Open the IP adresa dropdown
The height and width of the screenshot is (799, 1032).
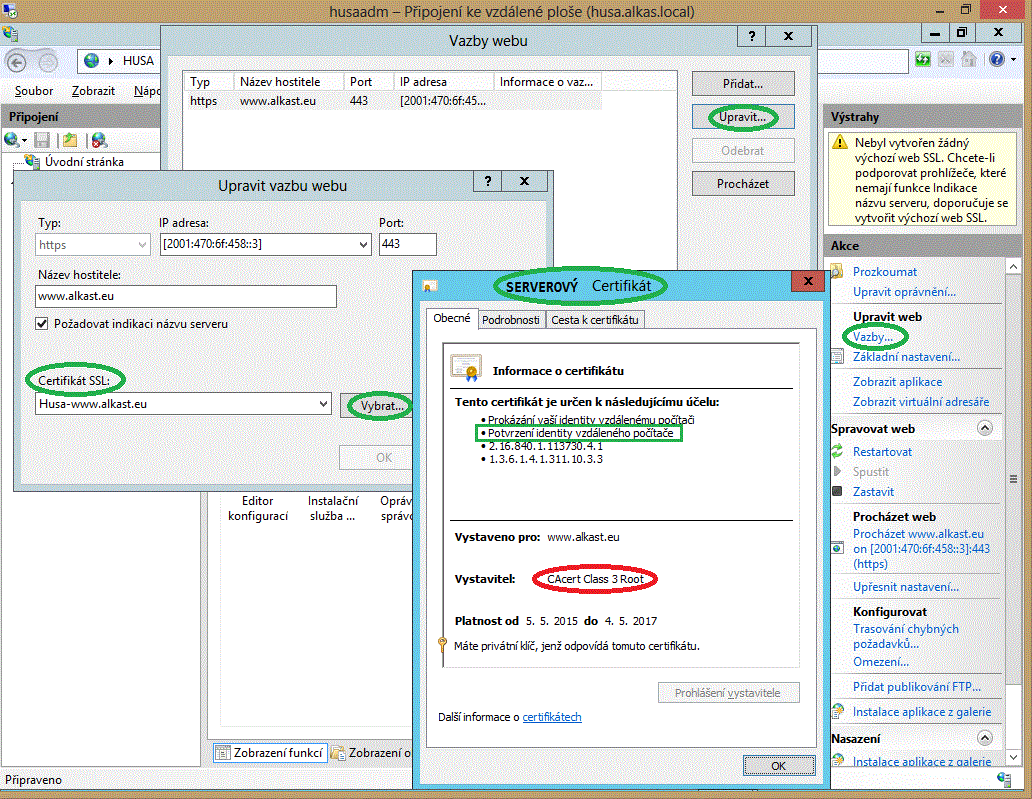pyautogui.click(x=362, y=244)
